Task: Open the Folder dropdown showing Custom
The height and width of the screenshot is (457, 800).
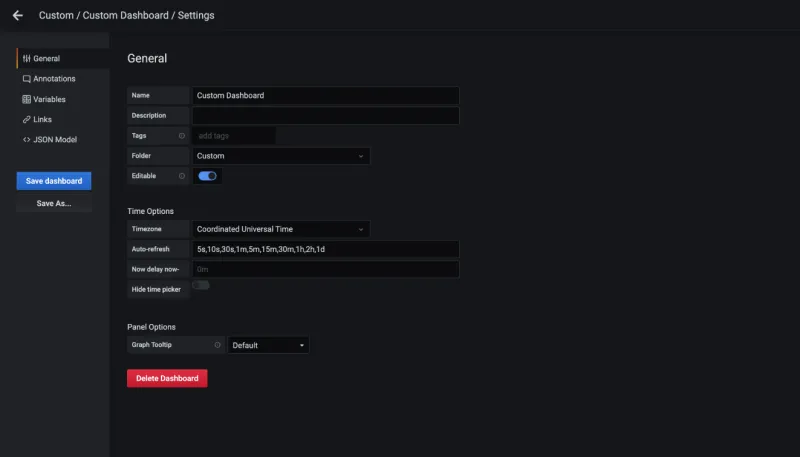Action: click(281, 156)
